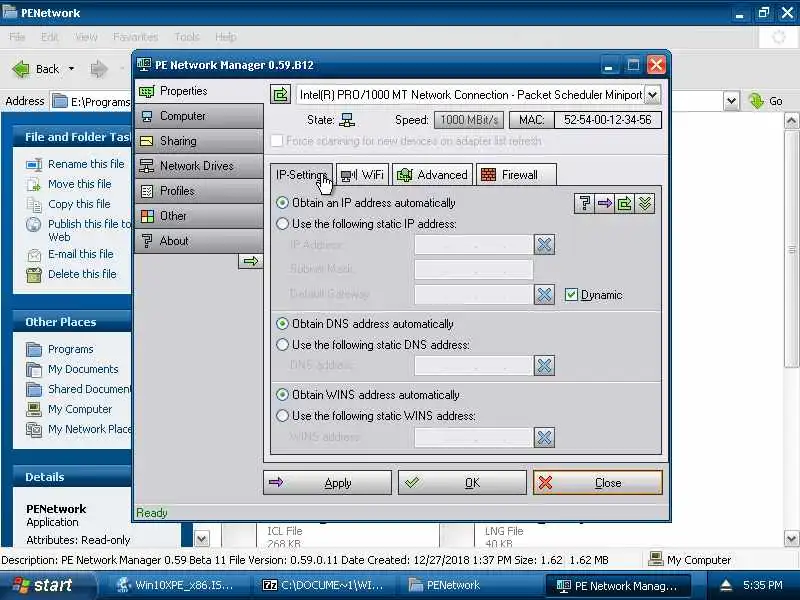The image size is (800, 600).
Task: Open the Back button history dropdown
Action: [x=71, y=69]
